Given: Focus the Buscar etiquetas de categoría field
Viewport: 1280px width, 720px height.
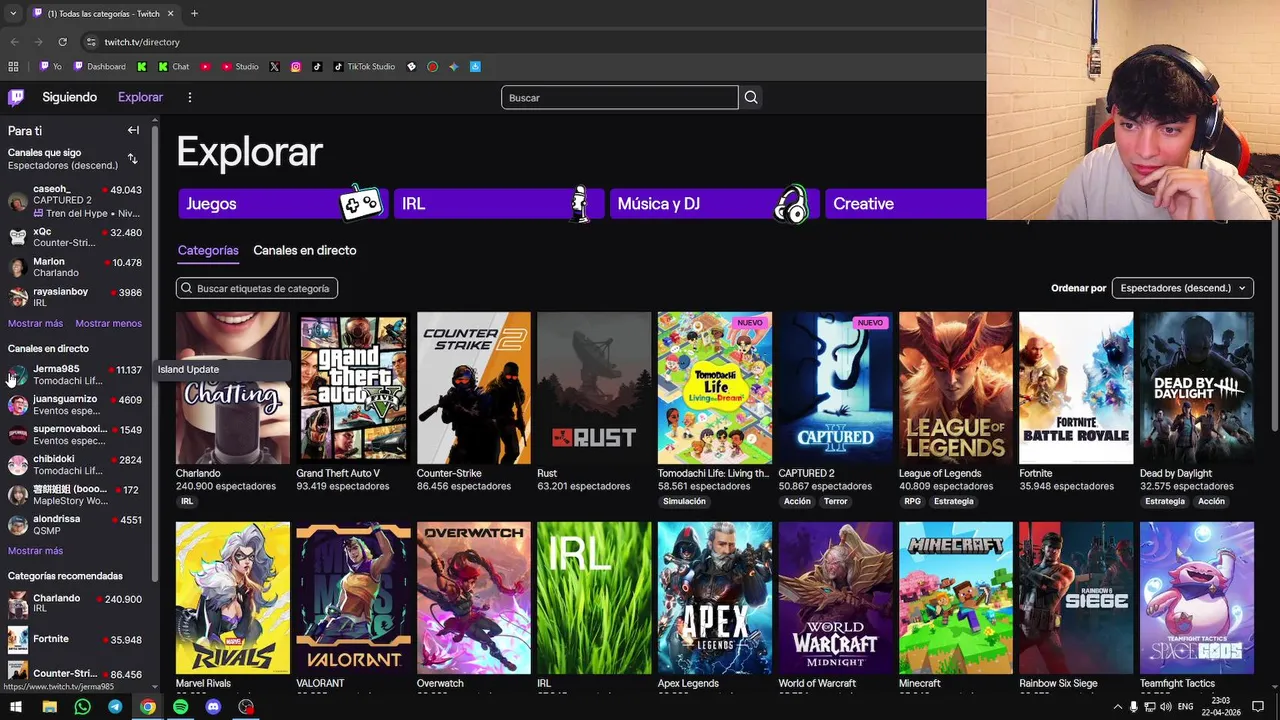Looking at the screenshot, I should click(257, 288).
